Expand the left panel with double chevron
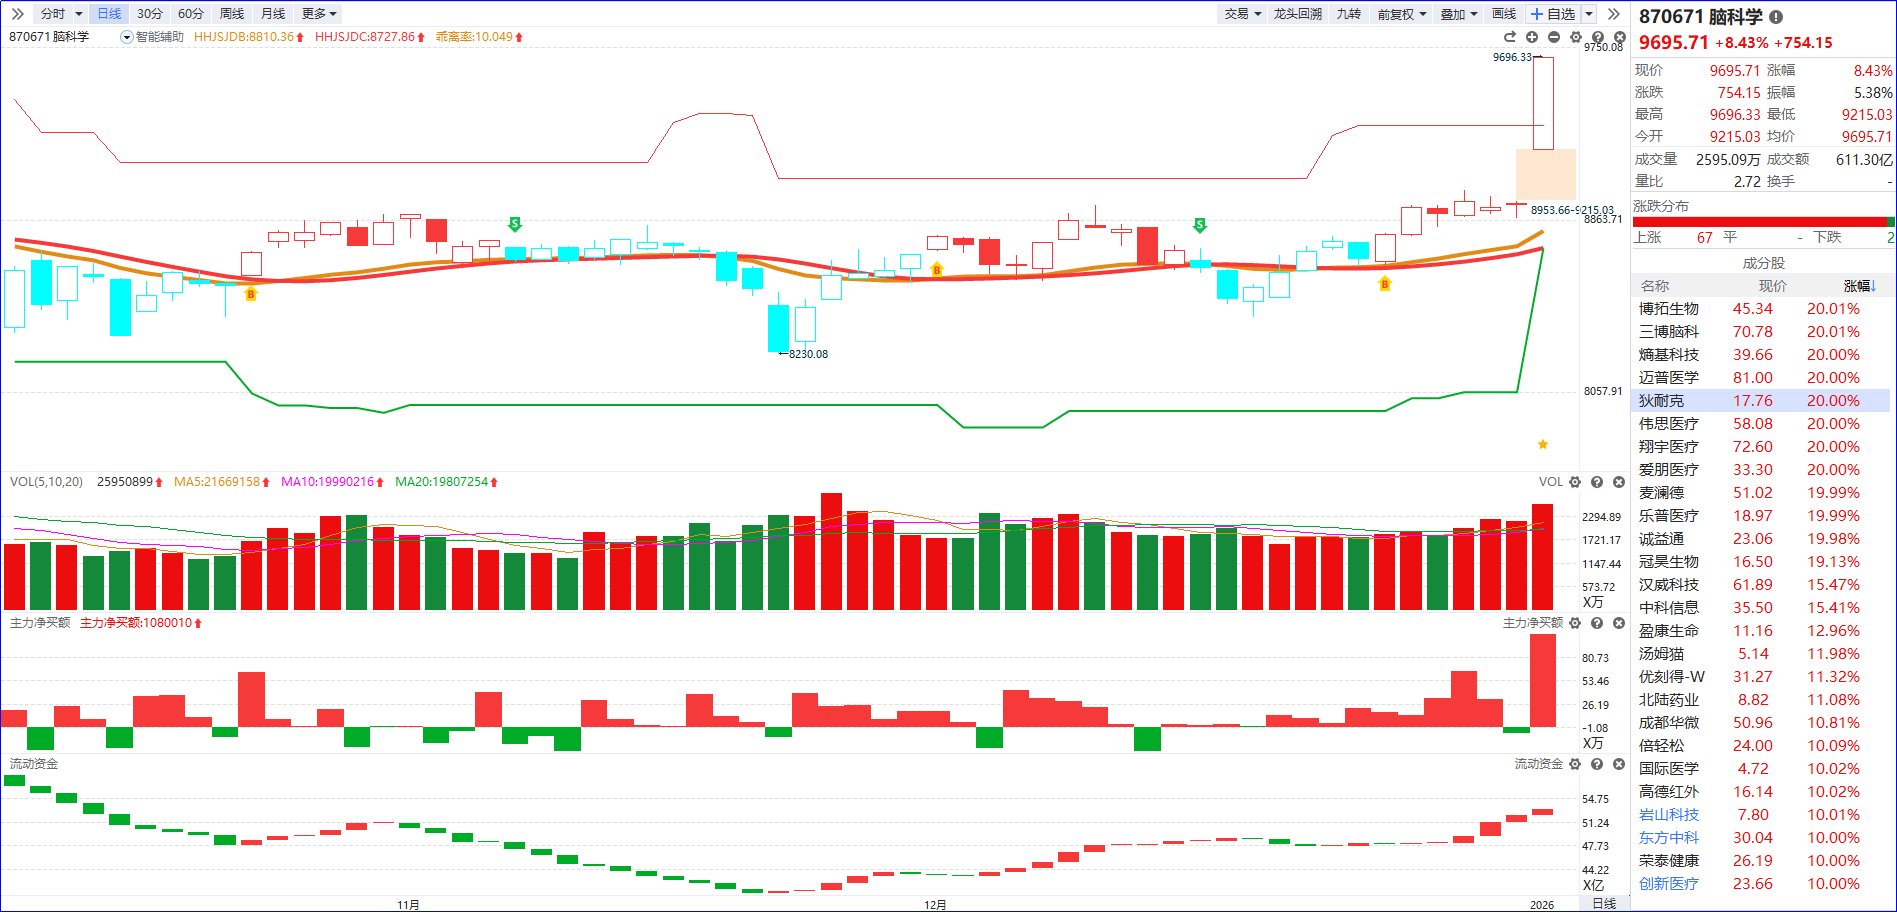 click(17, 14)
